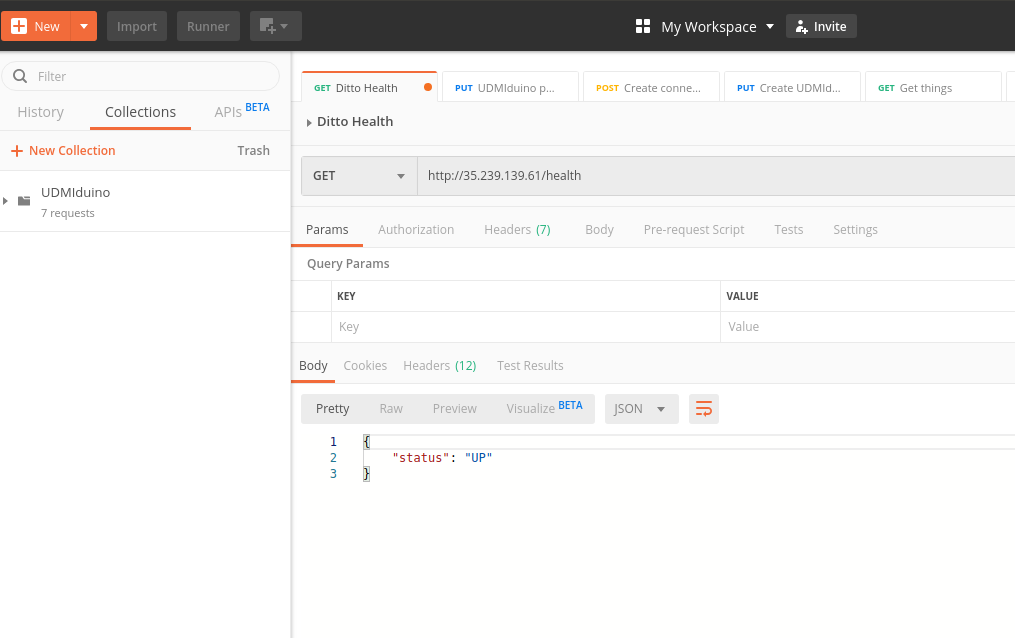Open the Tests tab
Image resolution: width=1015 pixels, height=638 pixels.
point(788,230)
